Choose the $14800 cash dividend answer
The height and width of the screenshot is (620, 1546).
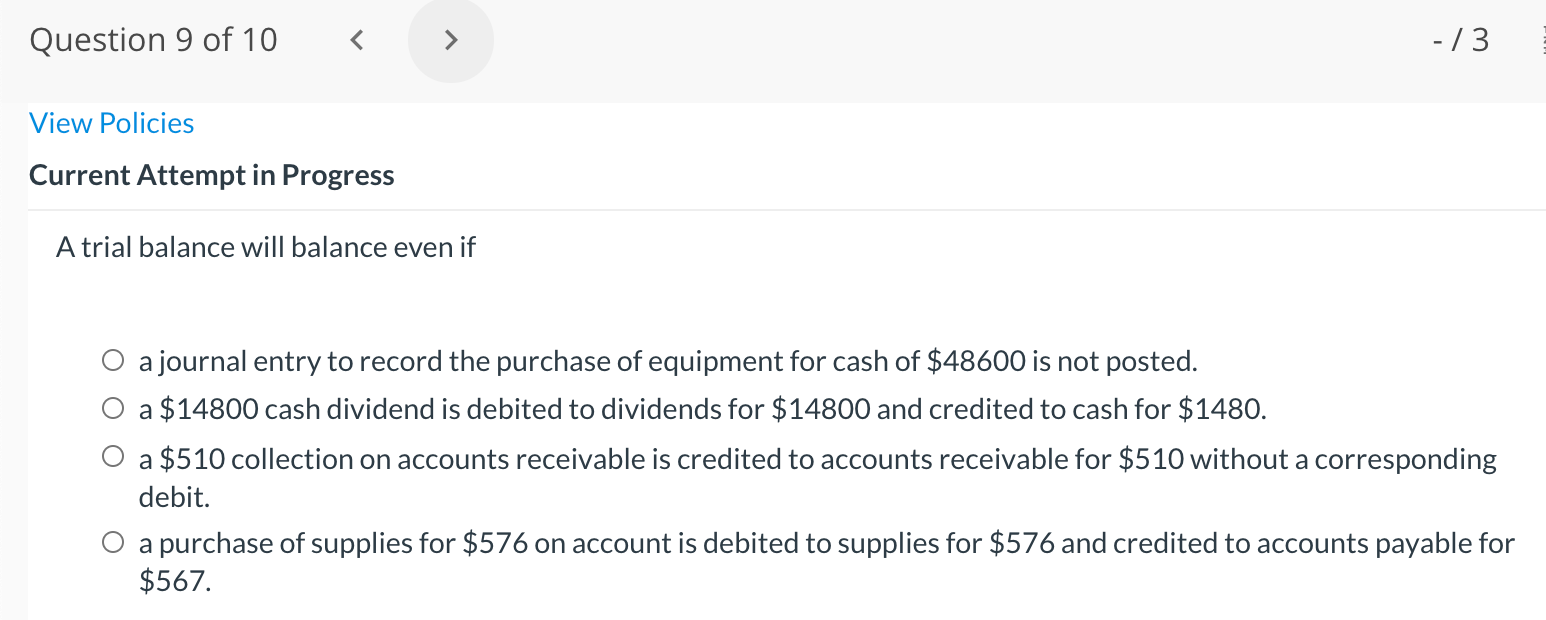click(112, 408)
